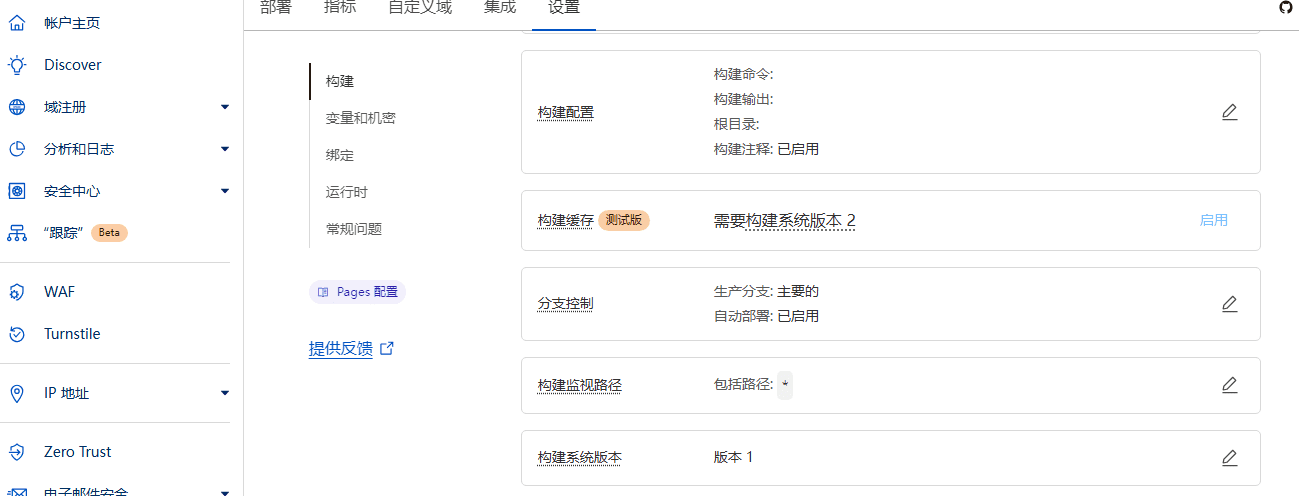Click the Discover lightbulb icon
The width and height of the screenshot is (1299, 496).
coord(17,65)
